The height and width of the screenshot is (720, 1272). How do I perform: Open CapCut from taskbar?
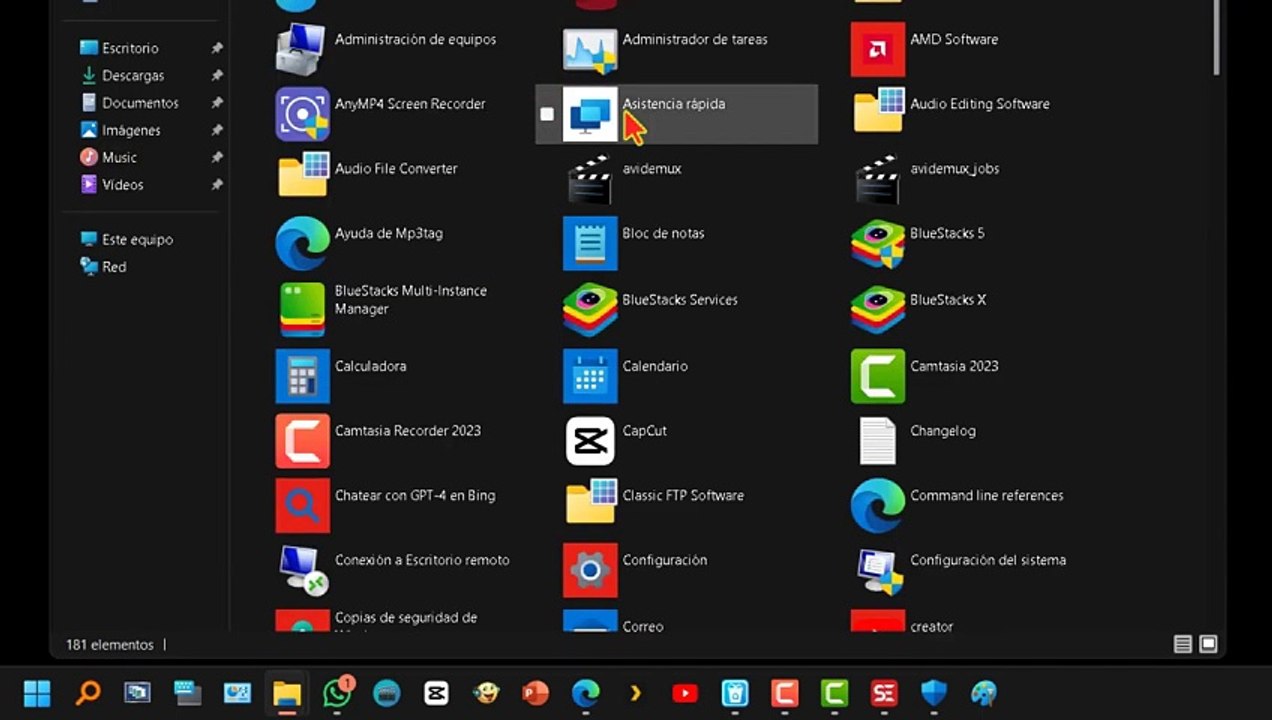436,693
